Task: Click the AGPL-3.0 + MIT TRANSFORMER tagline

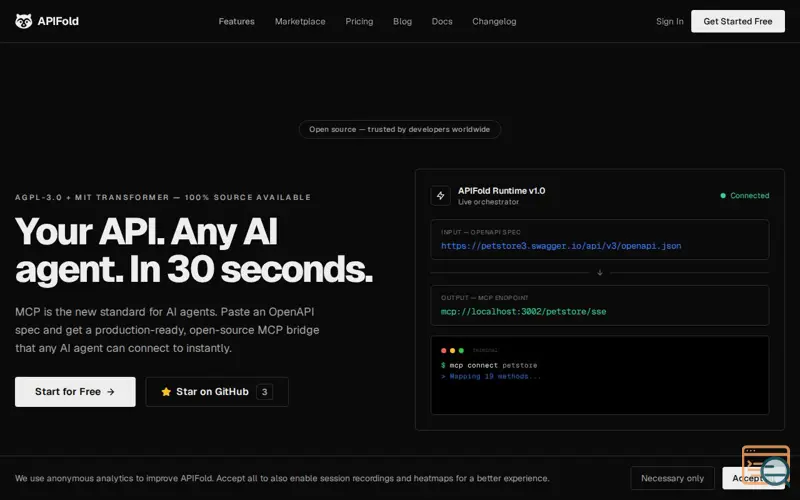Action: [163, 197]
